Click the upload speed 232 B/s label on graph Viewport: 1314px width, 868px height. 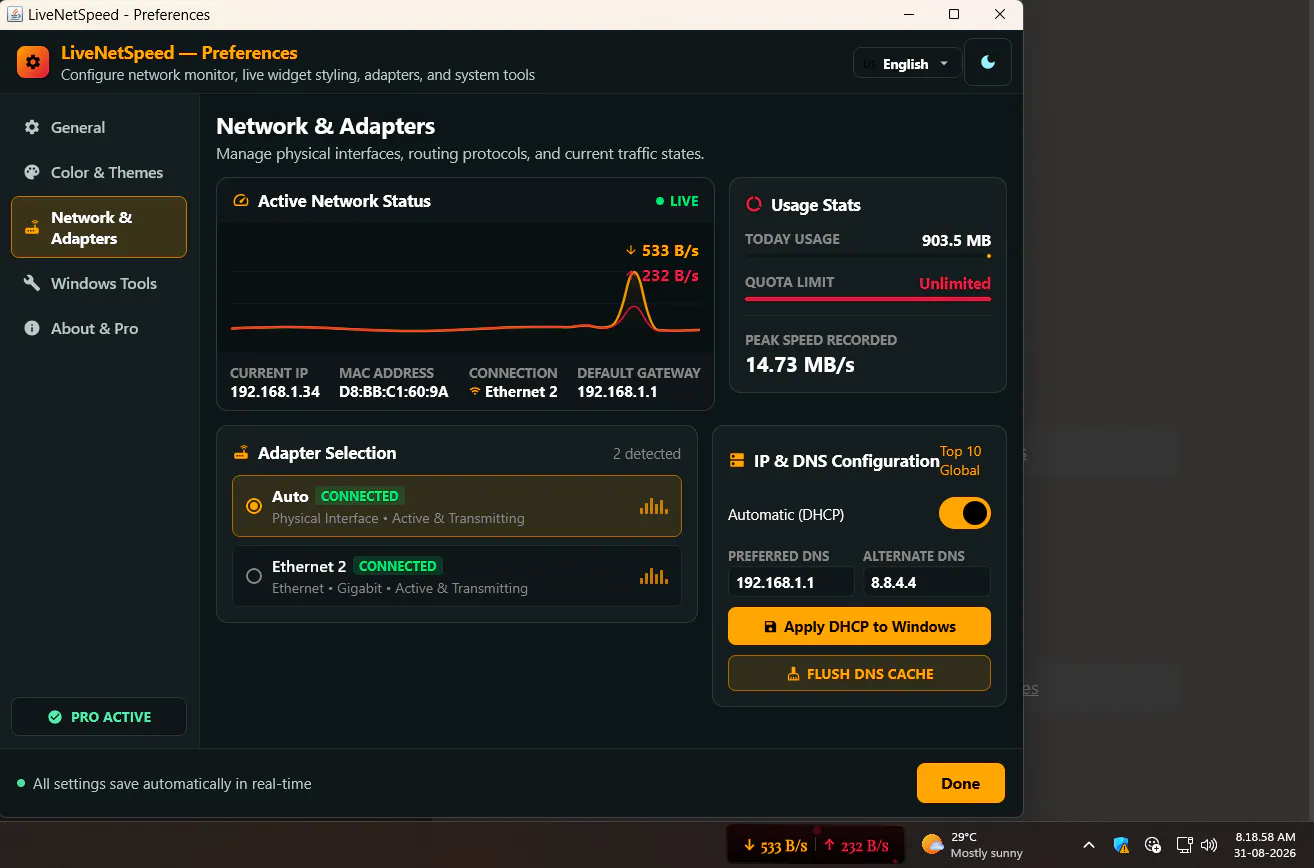(x=662, y=275)
